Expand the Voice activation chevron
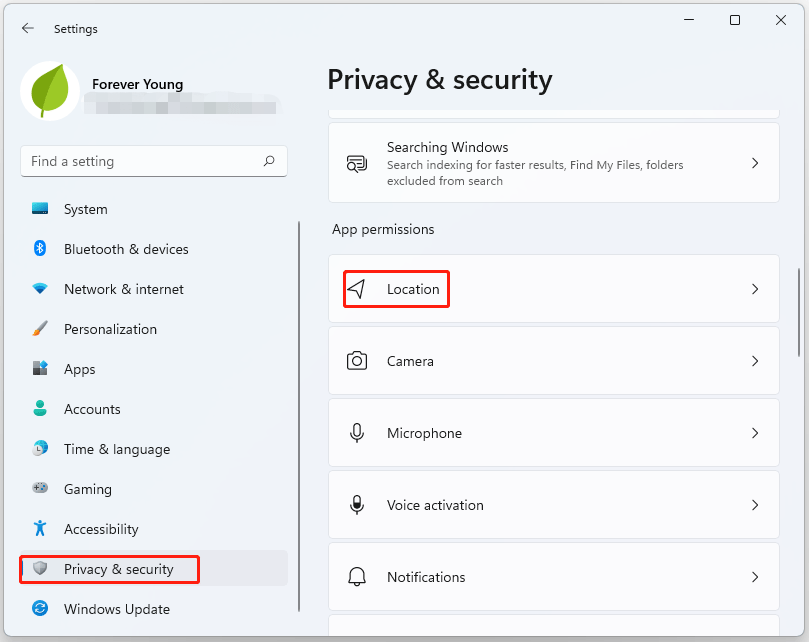809x642 pixels. (755, 505)
